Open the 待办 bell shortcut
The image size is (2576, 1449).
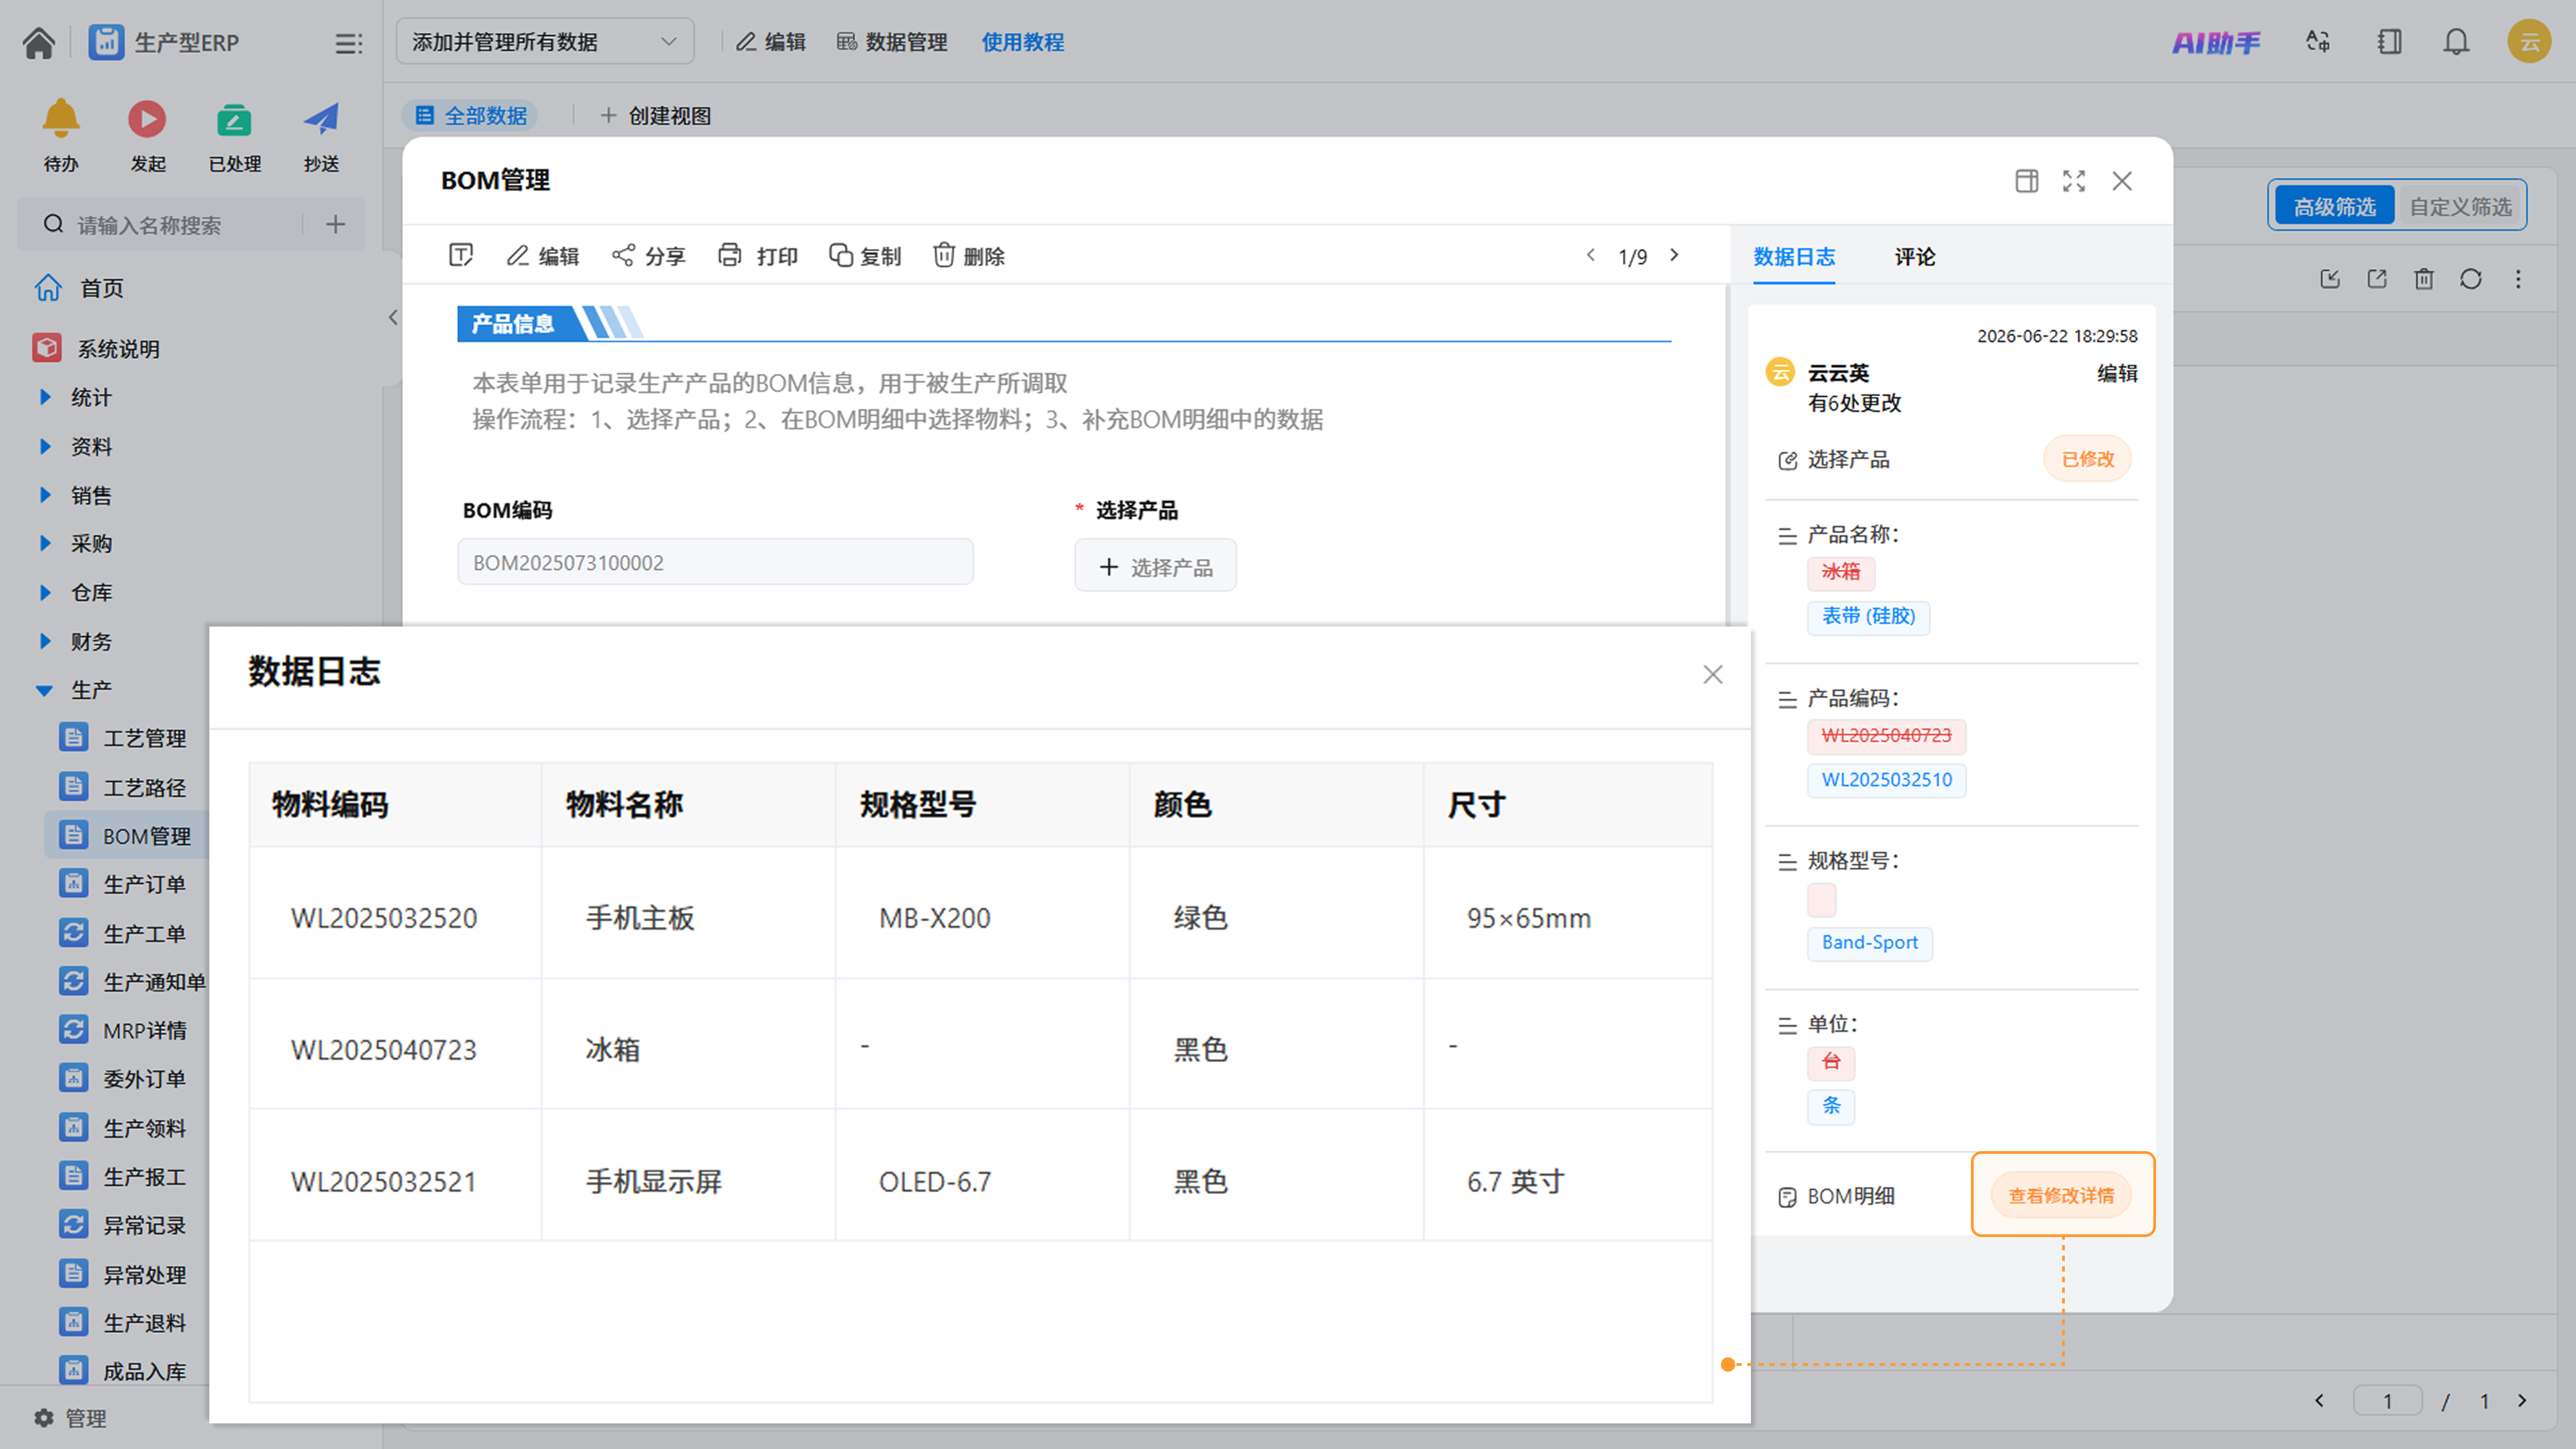(61, 135)
